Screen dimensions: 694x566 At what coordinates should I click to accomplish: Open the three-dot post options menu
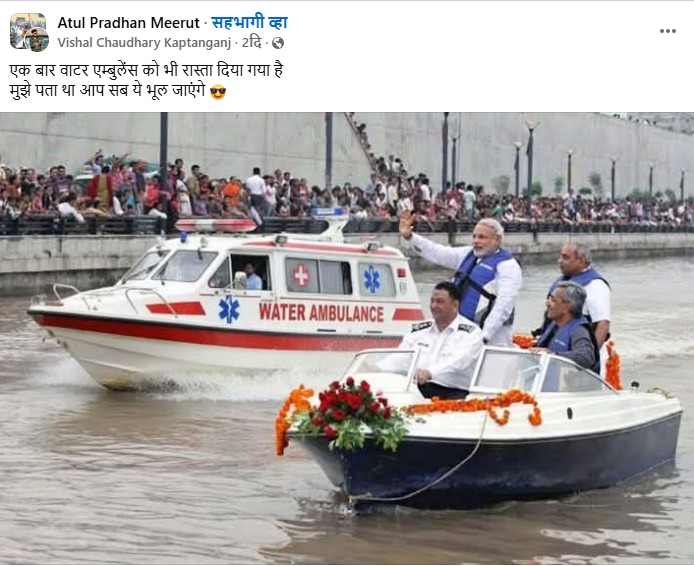[667, 31]
